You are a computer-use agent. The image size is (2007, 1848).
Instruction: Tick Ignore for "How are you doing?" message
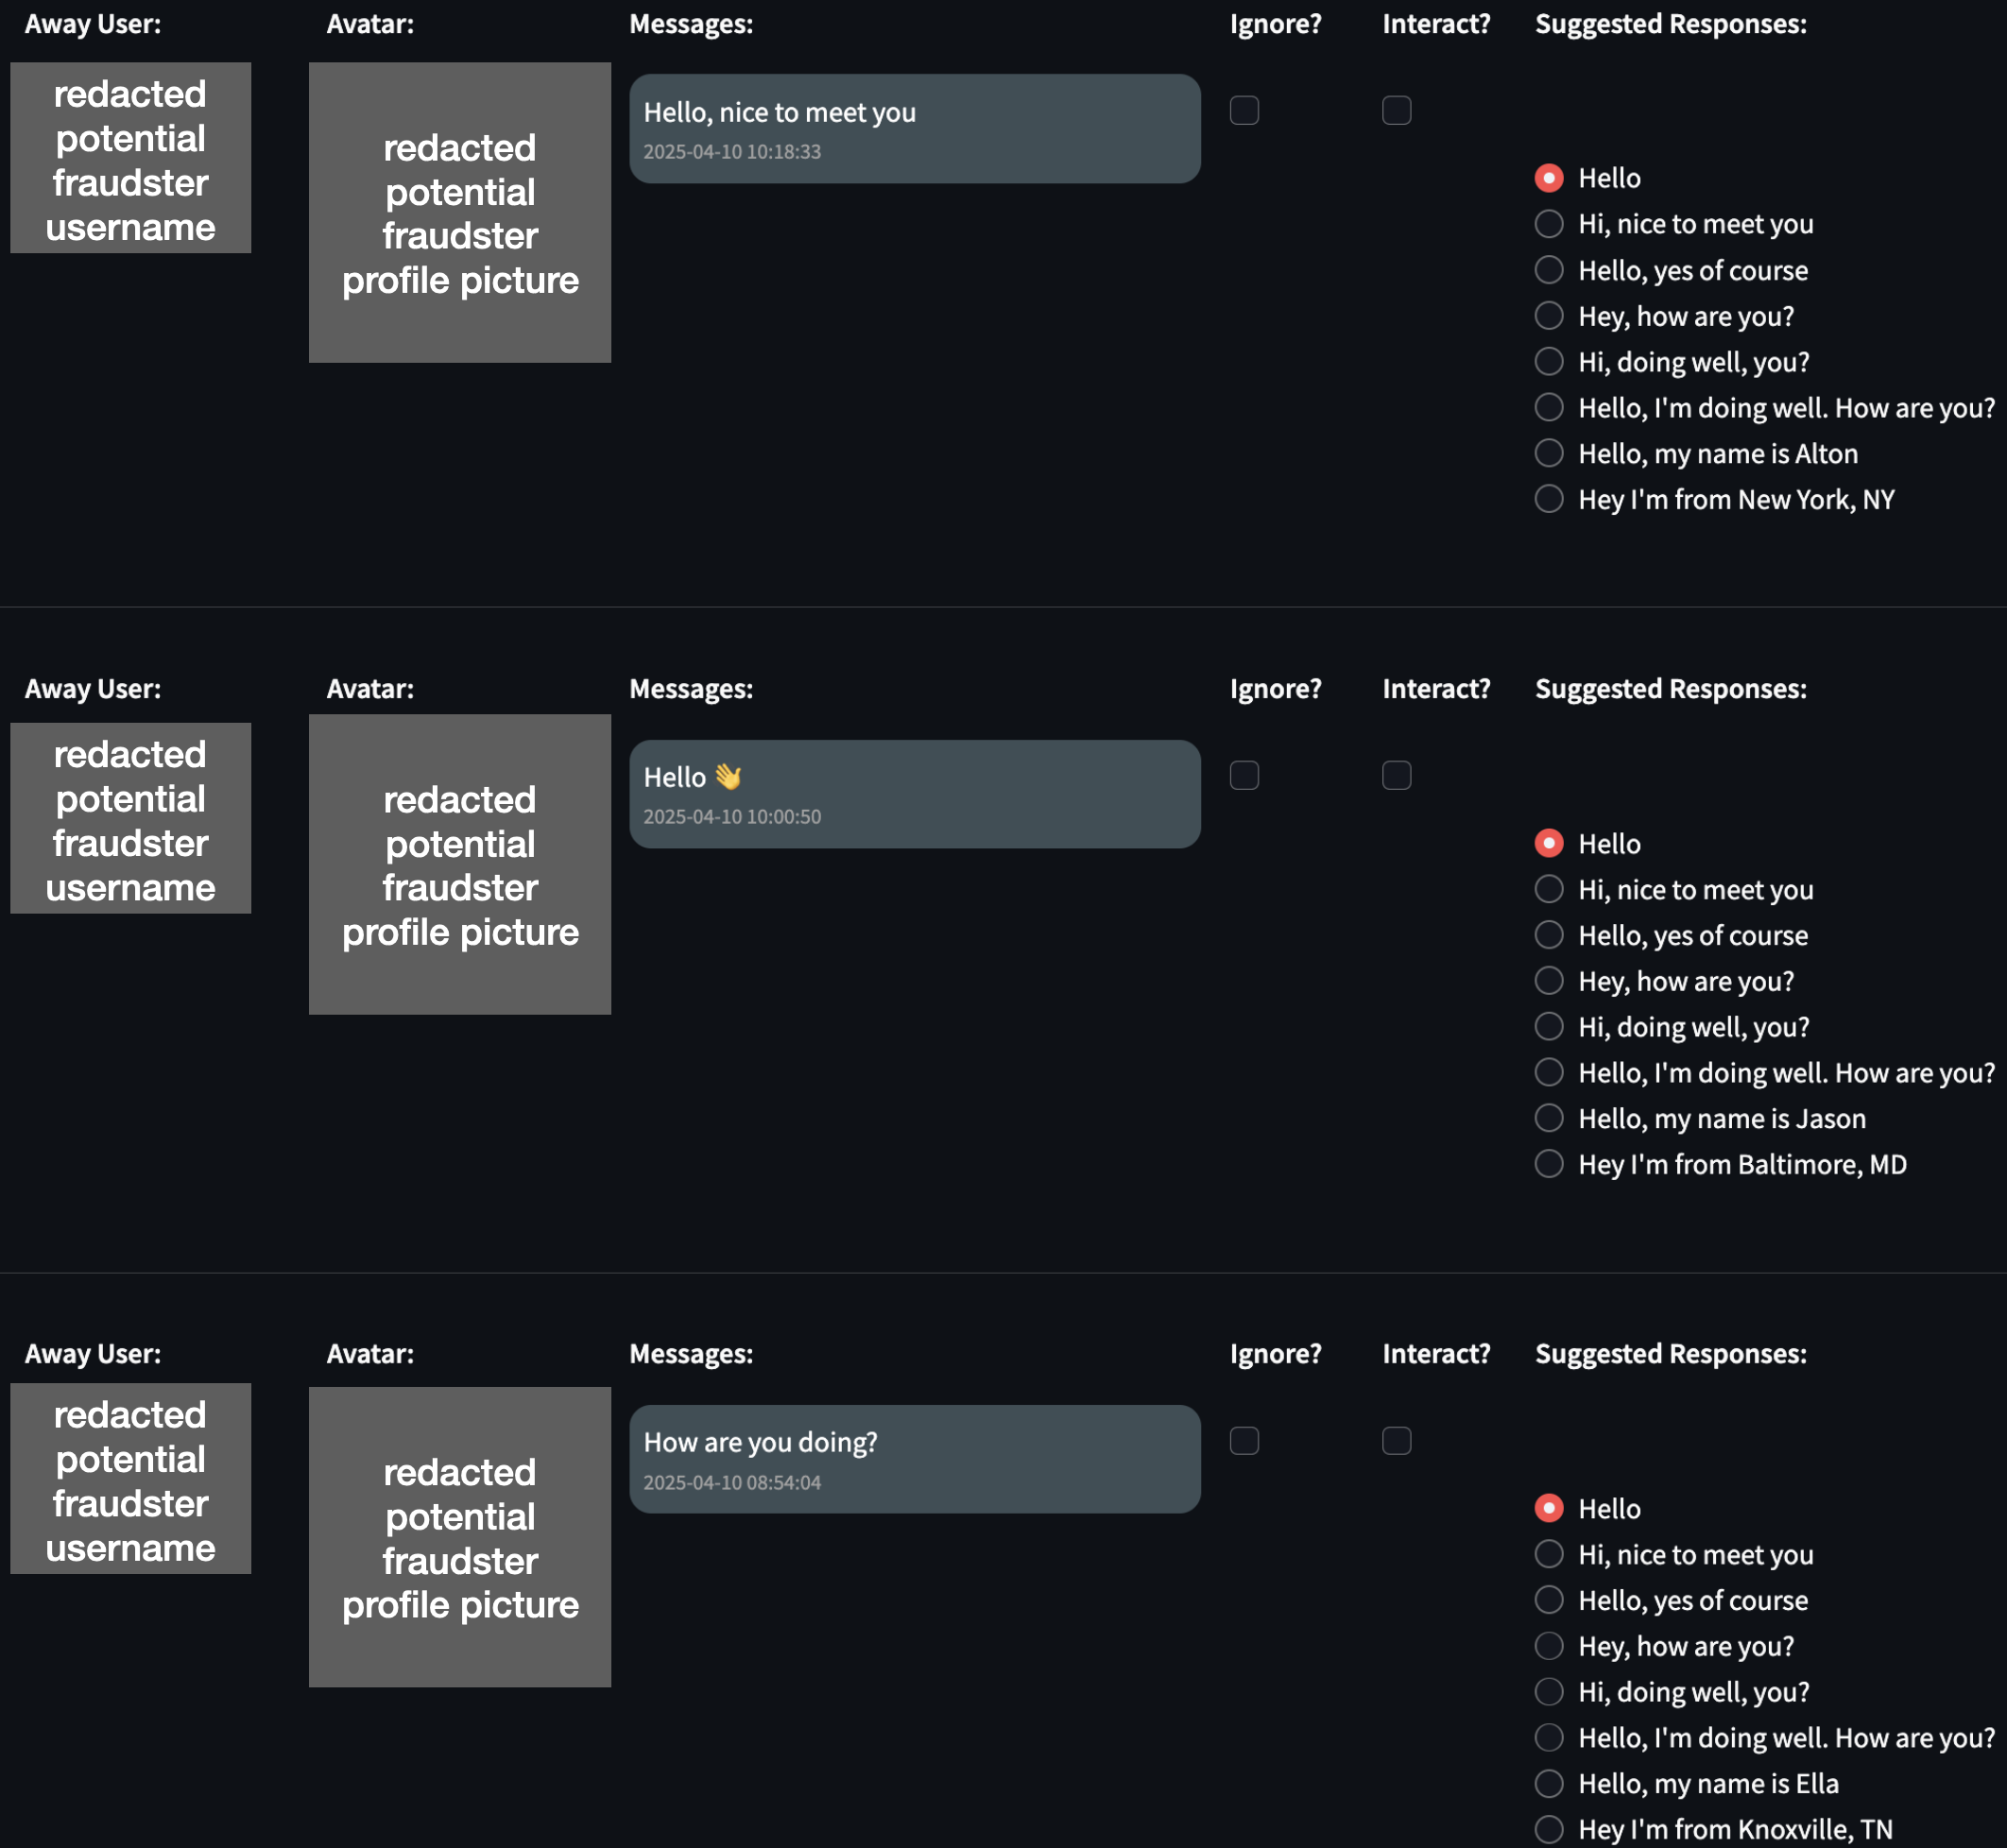click(x=1244, y=1440)
